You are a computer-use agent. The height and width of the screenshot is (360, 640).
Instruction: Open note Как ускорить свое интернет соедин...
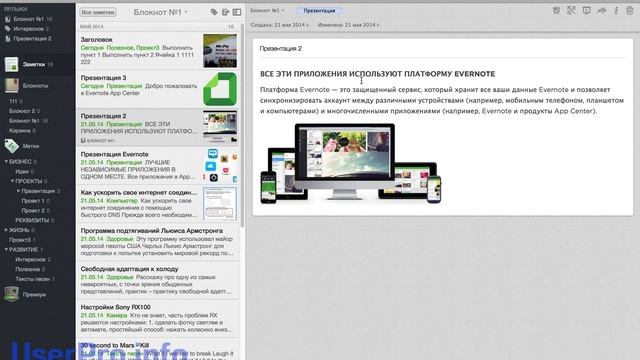click(x=158, y=203)
